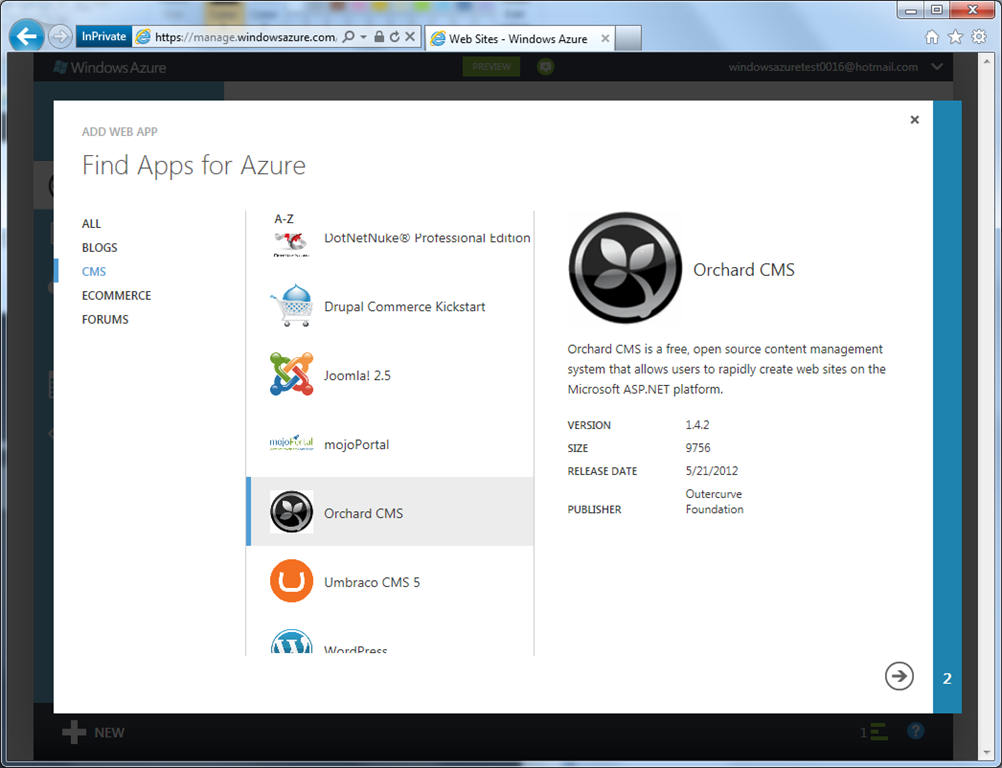Filter apps by FORUMS category
This screenshot has height=768, width=1002.
105,320
